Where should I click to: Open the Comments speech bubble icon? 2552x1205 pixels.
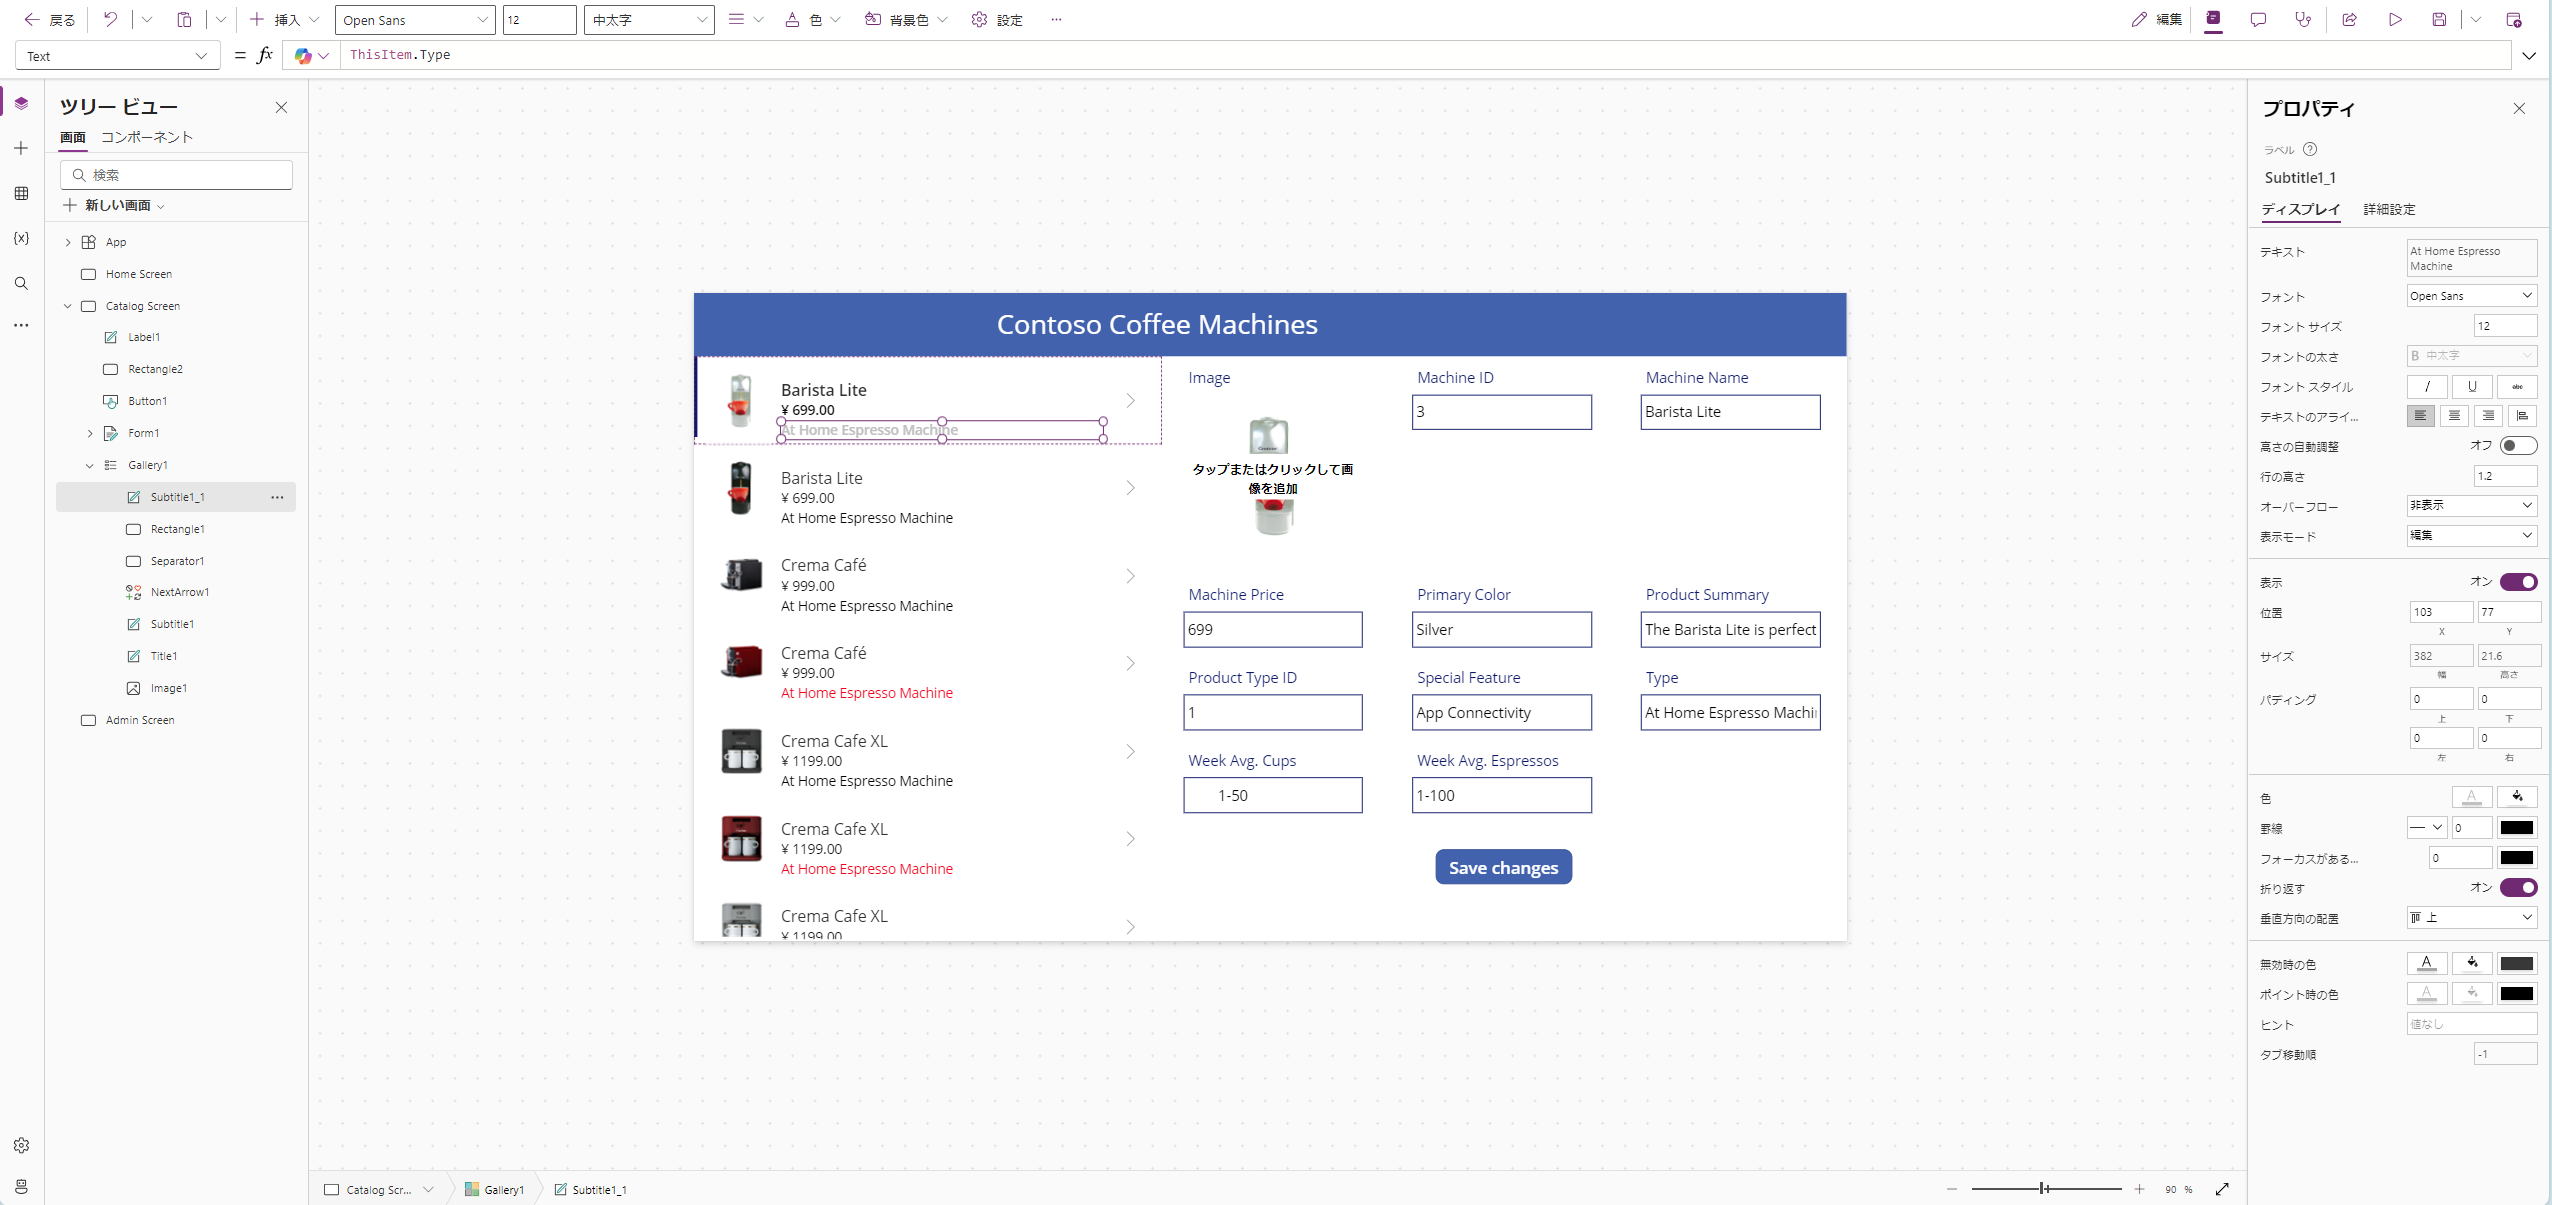(x=2258, y=19)
